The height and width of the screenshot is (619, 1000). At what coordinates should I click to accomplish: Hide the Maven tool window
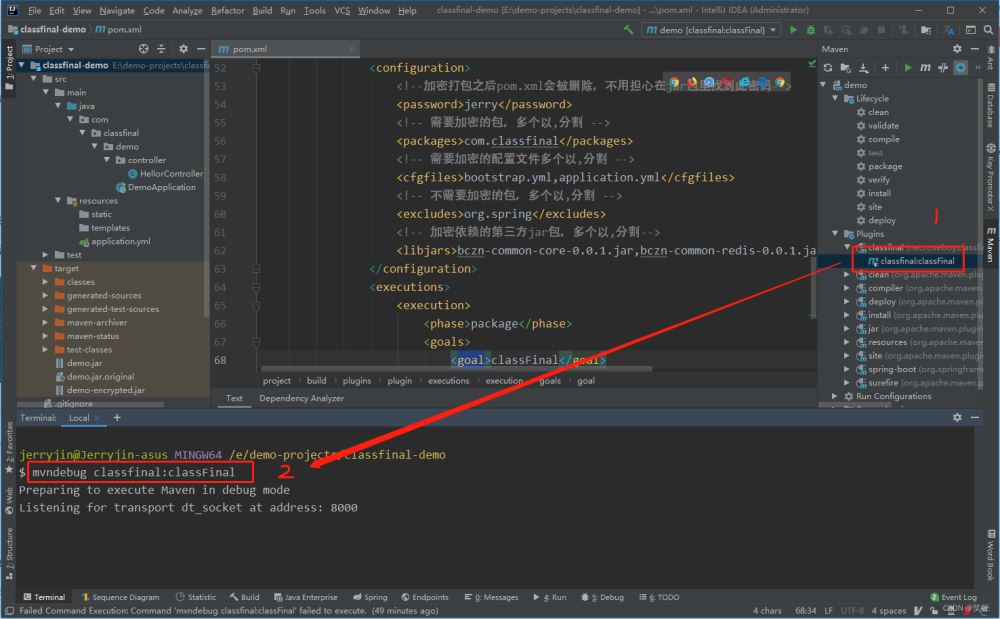click(975, 49)
